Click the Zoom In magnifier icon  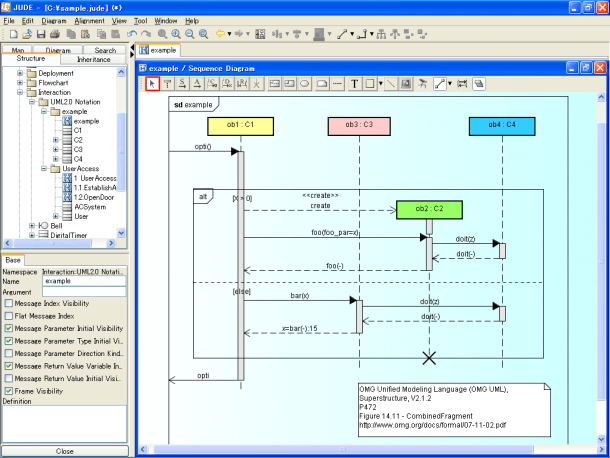pos(176,34)
